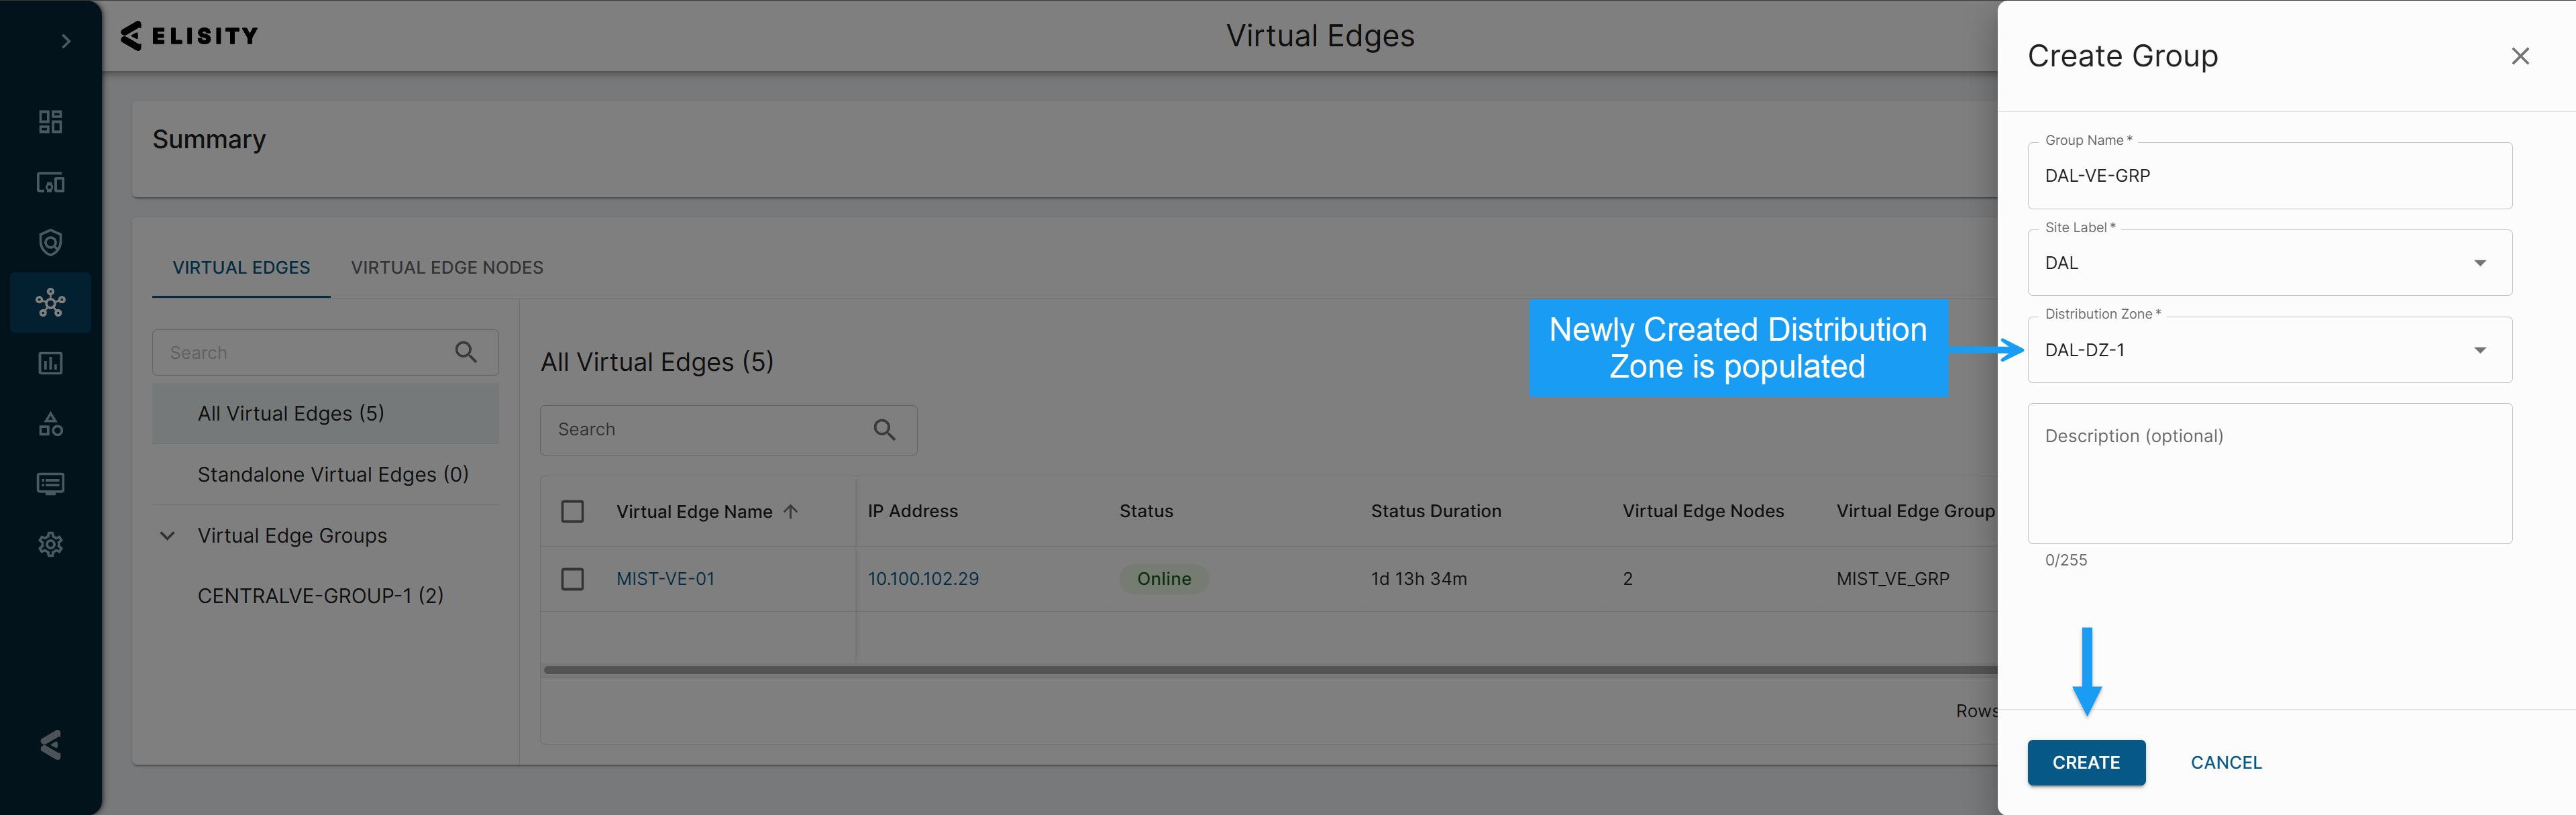Select the Virtual Edges network icon in sidebar

coord(50,302)
